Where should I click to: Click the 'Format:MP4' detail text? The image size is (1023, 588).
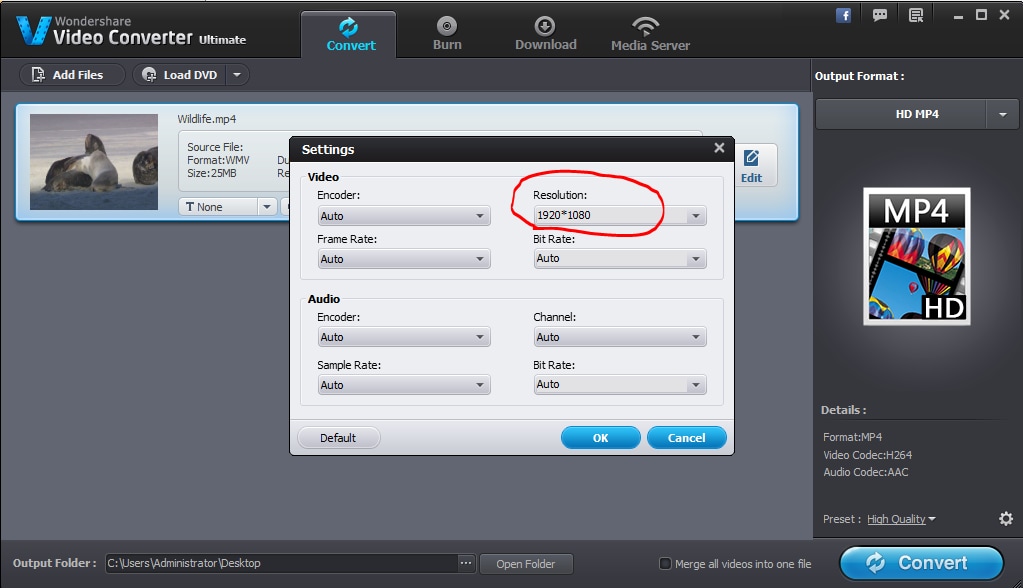point(852,437)
